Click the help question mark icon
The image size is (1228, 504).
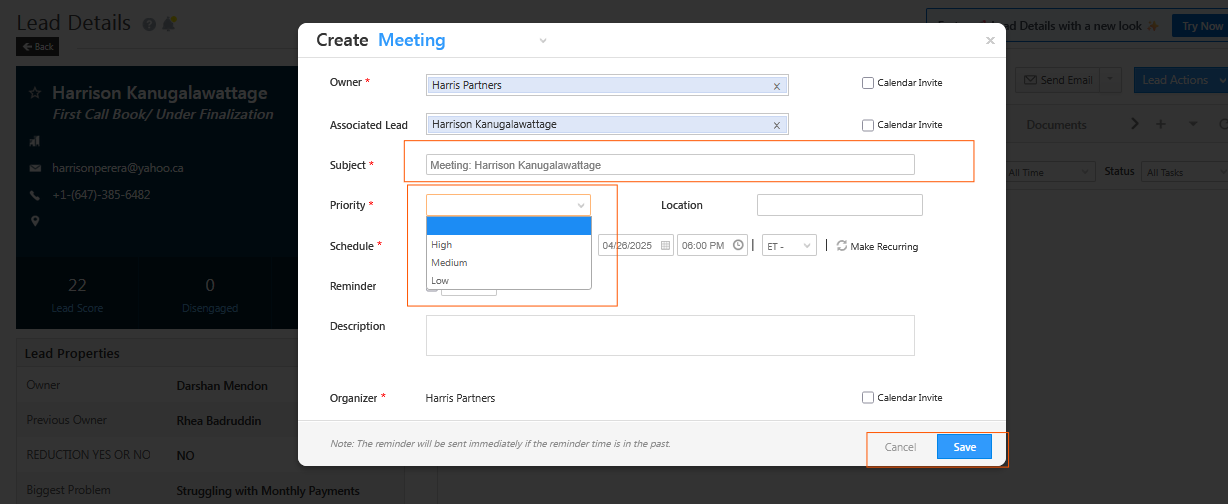tap(149, 24)
